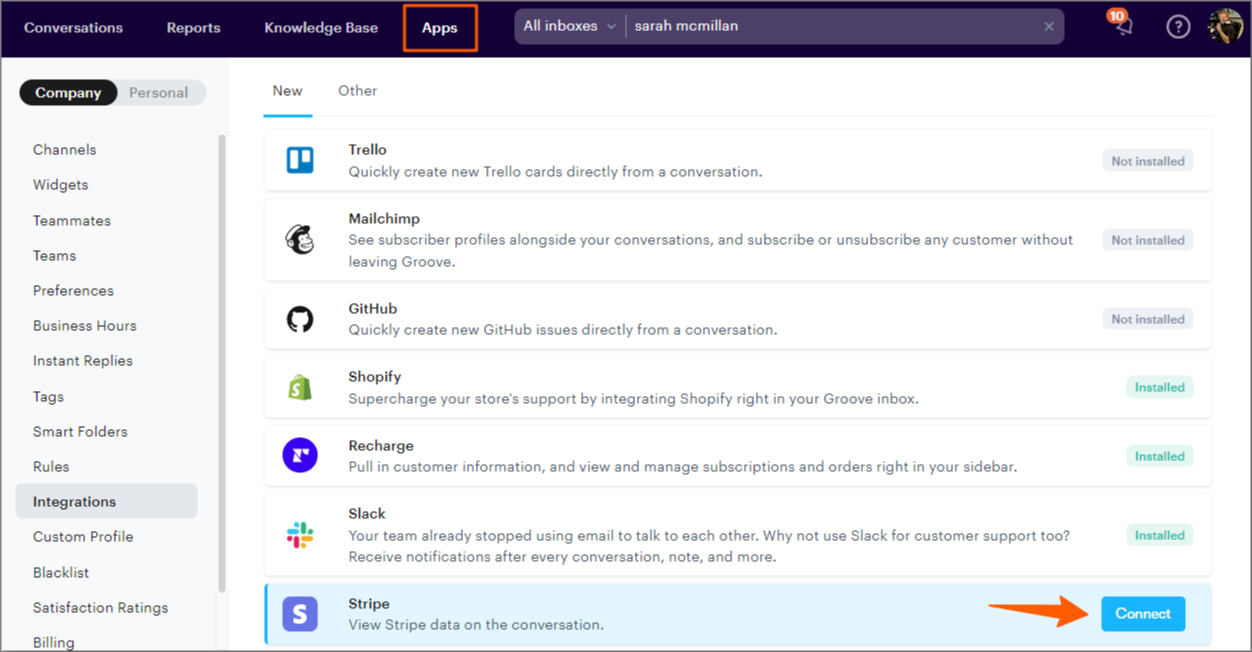Clear the search field text
The width and height of the screenshot is (1252, 652).
pos(1049,27)
